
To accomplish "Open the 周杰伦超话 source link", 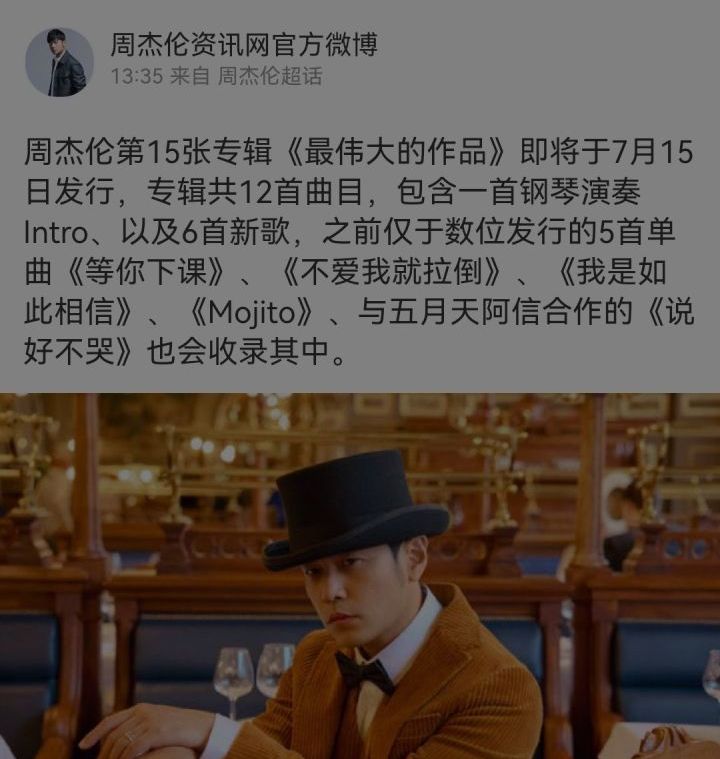I will [270, 76].
